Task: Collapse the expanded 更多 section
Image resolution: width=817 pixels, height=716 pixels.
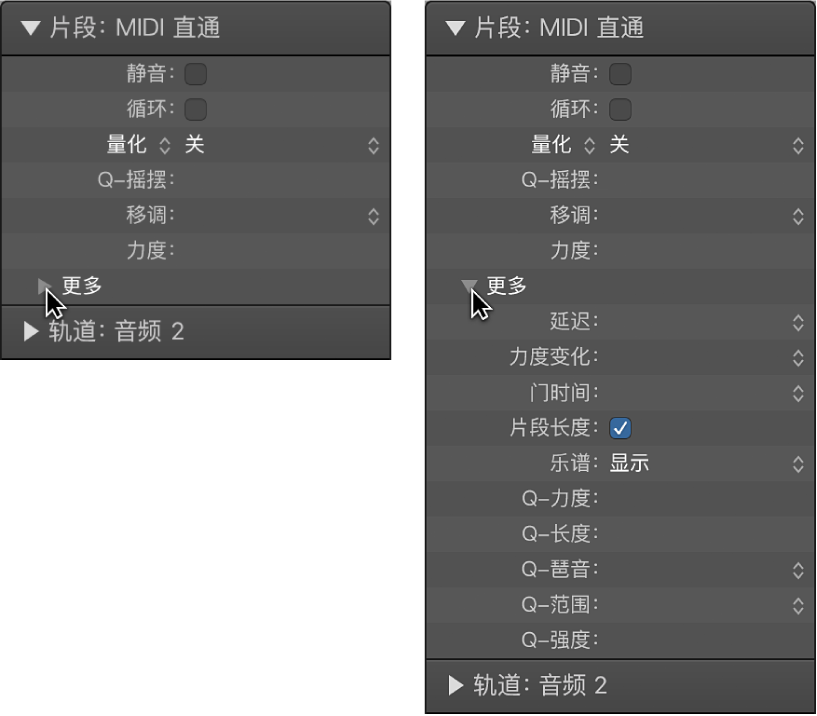Action: tap(470, 286)
